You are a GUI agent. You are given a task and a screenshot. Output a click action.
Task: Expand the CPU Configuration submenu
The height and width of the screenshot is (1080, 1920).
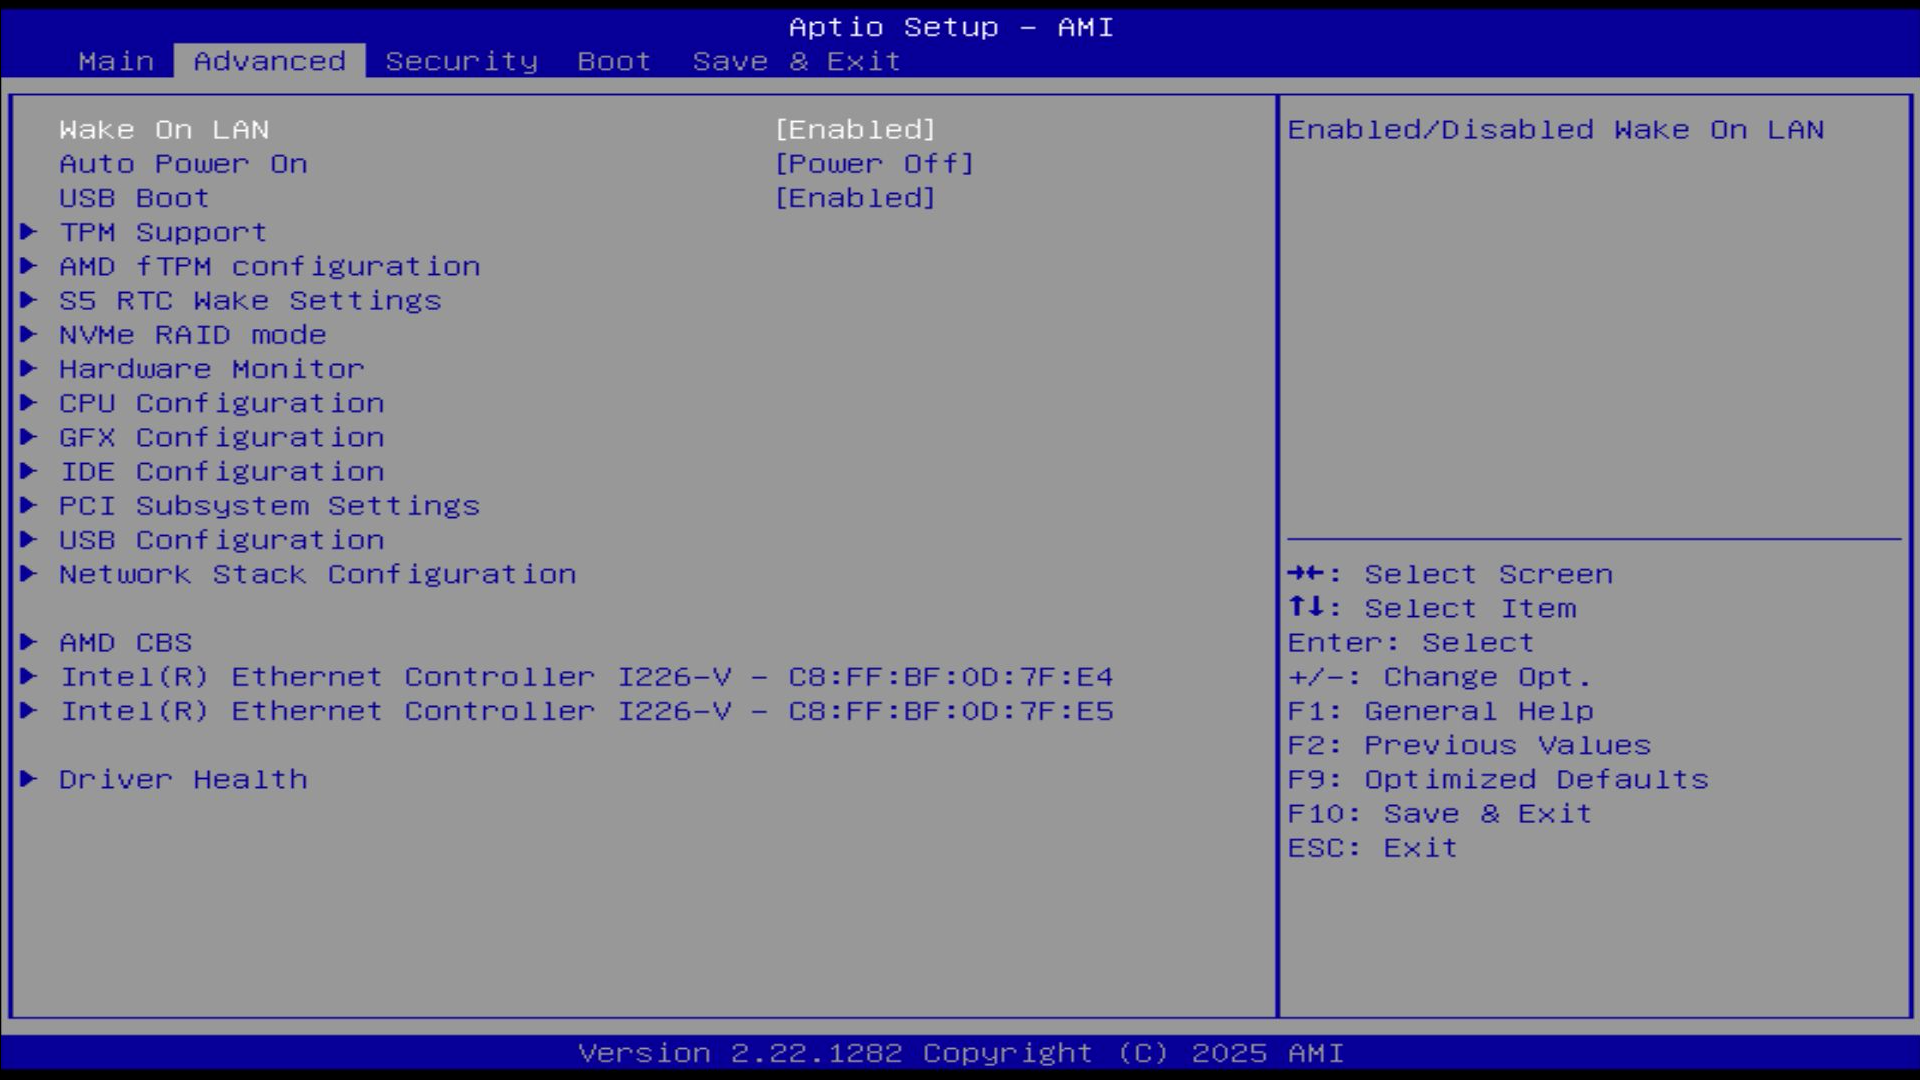(x=221, y=403)
